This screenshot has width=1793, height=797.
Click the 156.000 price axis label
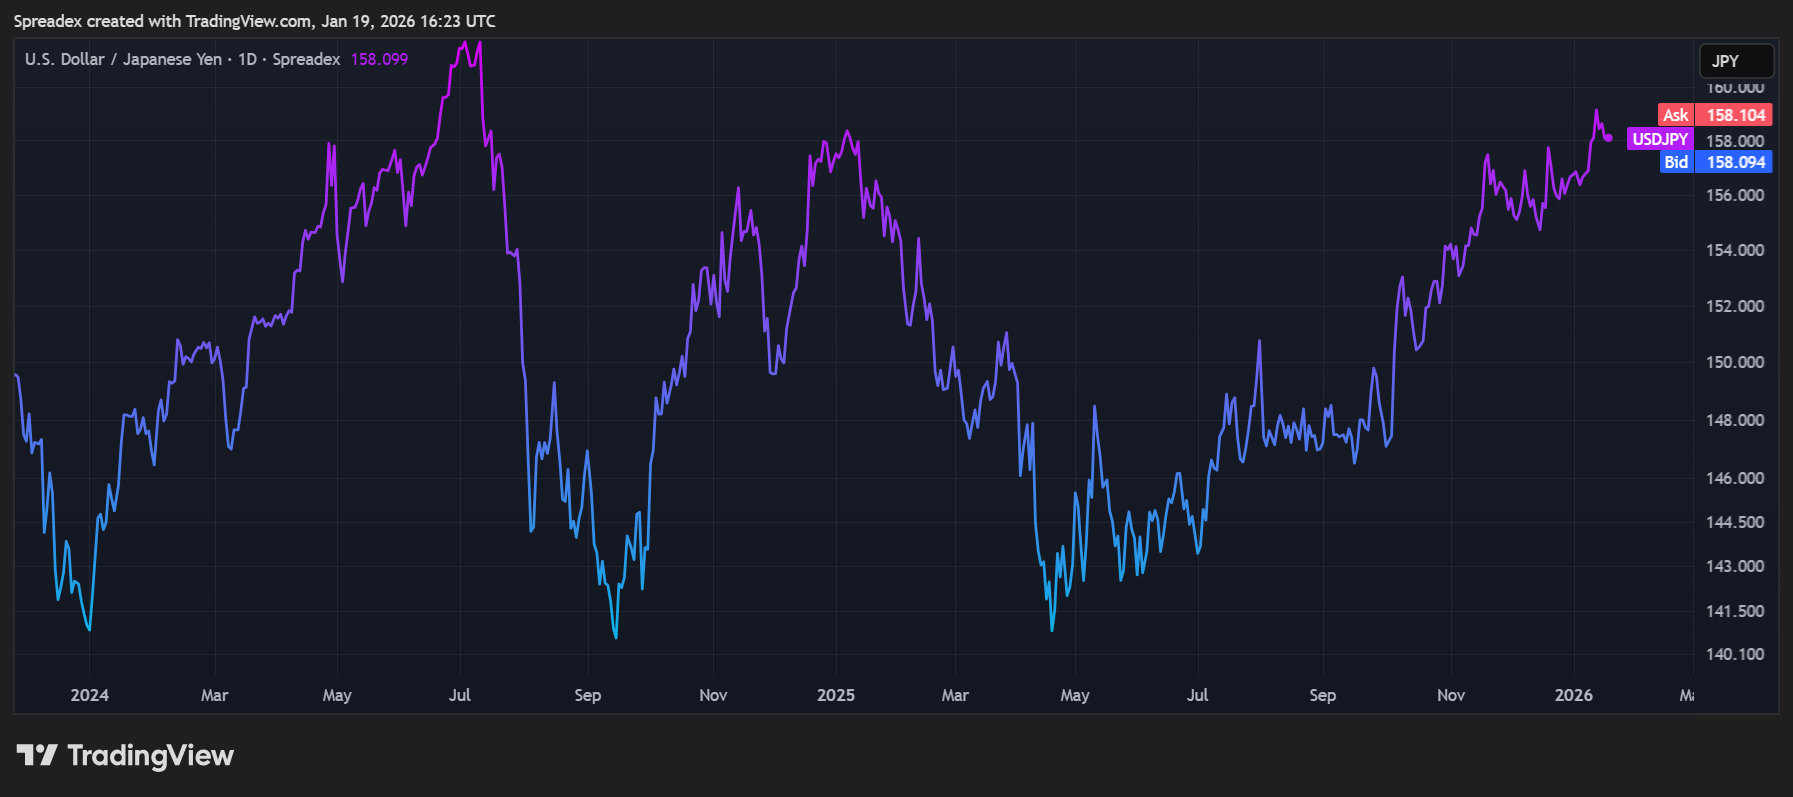(x=1735, y=195)
